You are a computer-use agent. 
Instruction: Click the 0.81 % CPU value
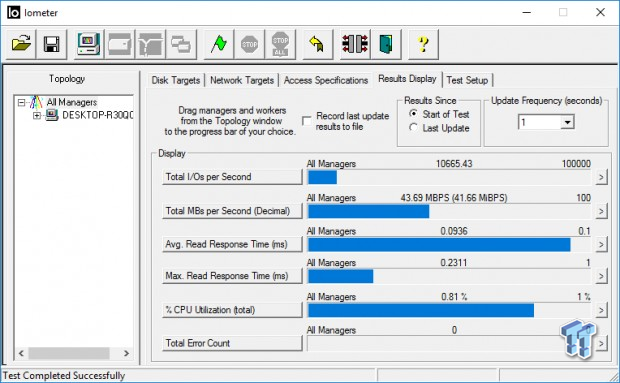click(454, 296)
